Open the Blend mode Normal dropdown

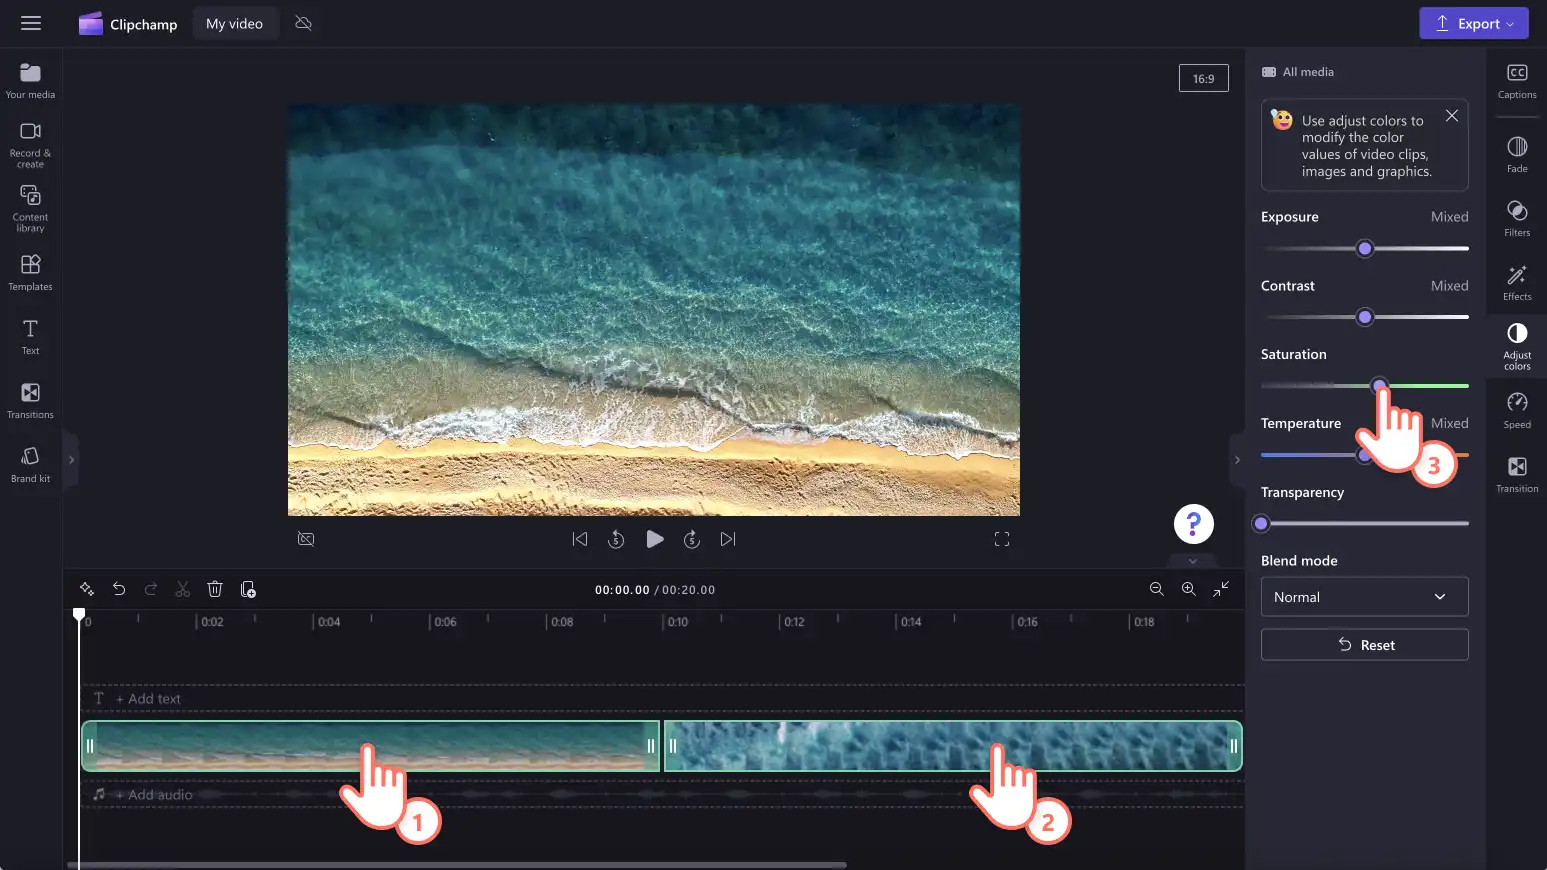click(x=1364, y=597)
